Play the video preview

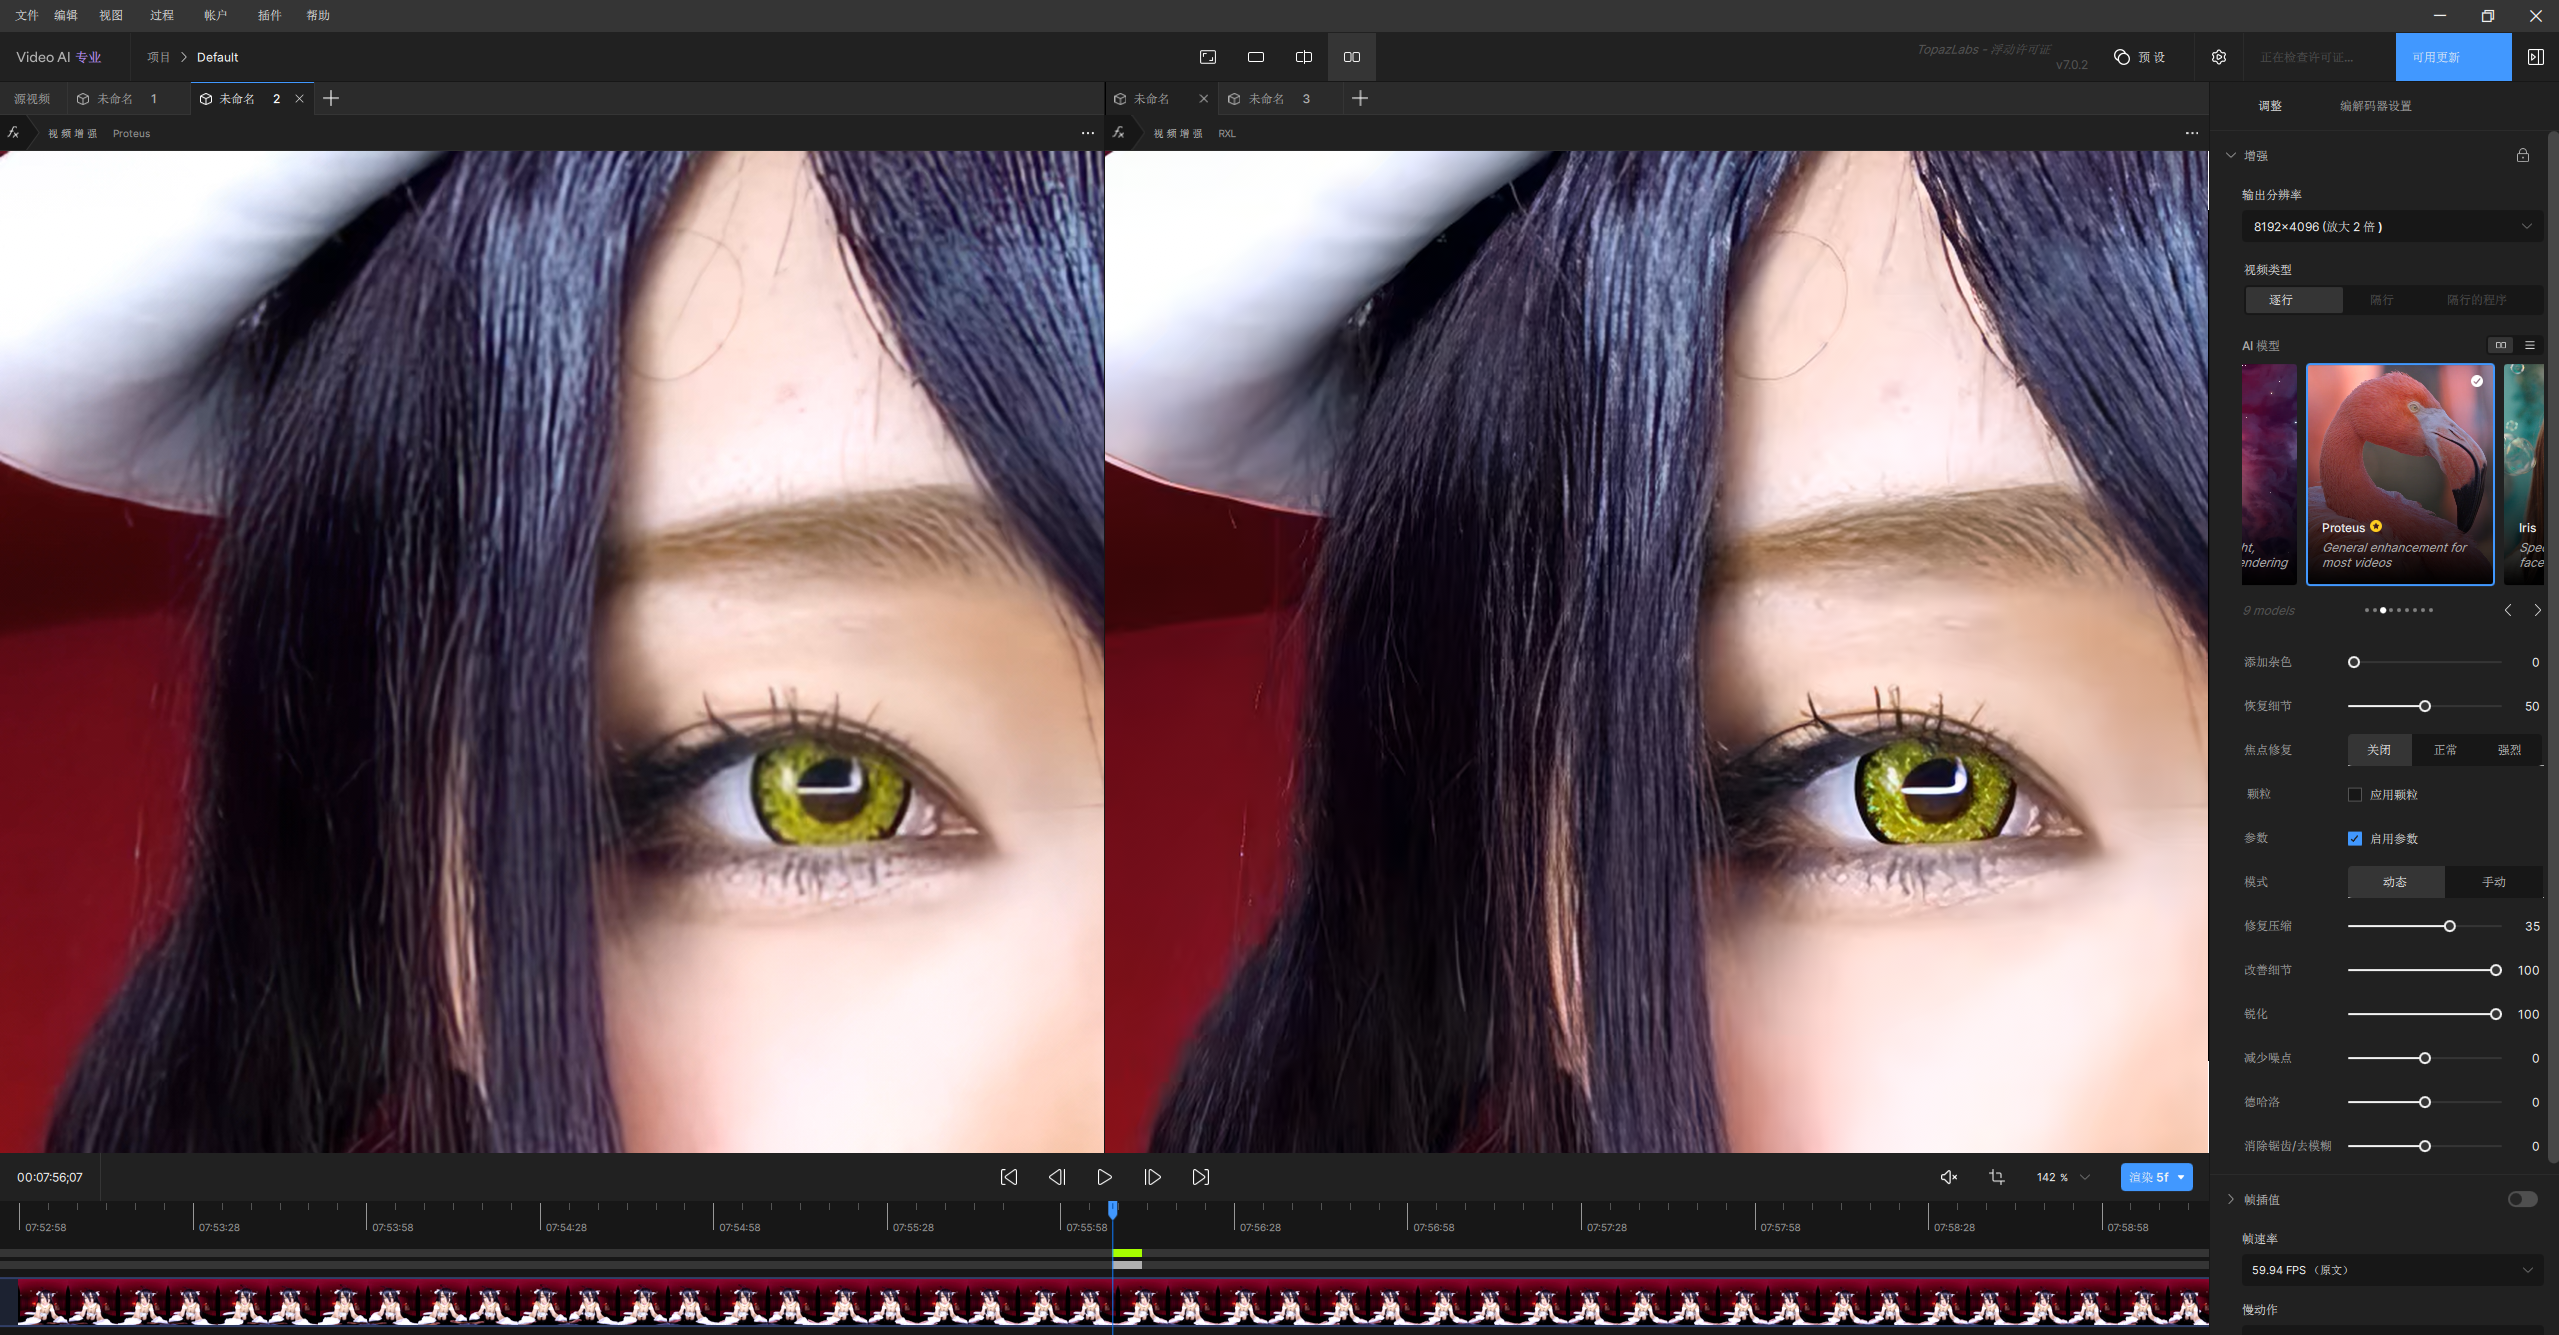[1105, 1177]
